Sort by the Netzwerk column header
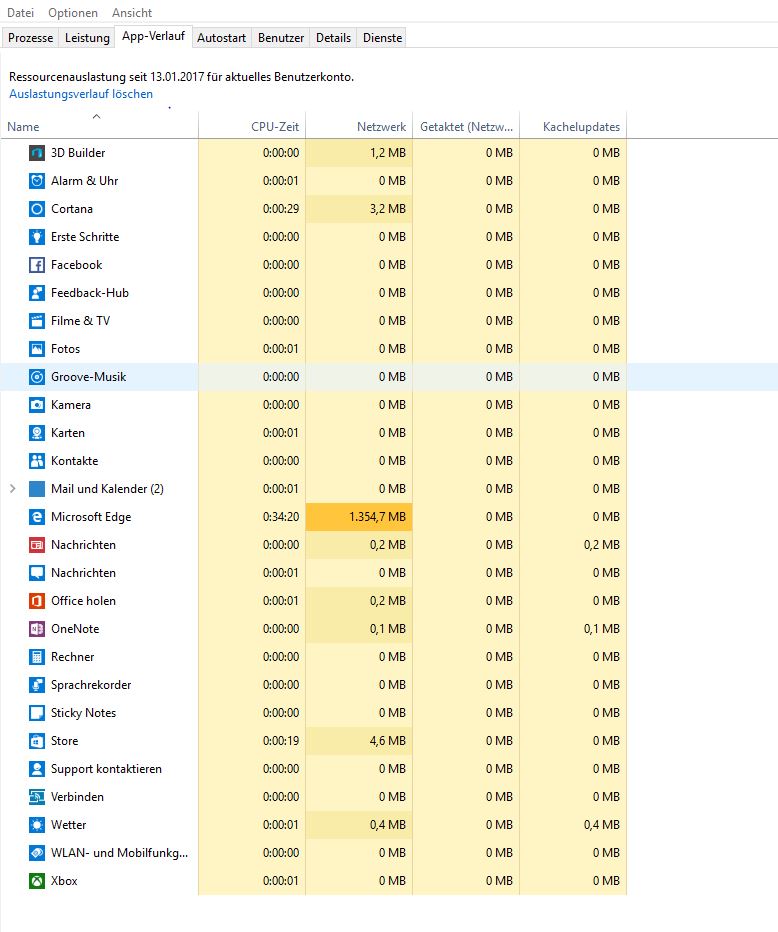The image size is (778, 932). point(359,126)
